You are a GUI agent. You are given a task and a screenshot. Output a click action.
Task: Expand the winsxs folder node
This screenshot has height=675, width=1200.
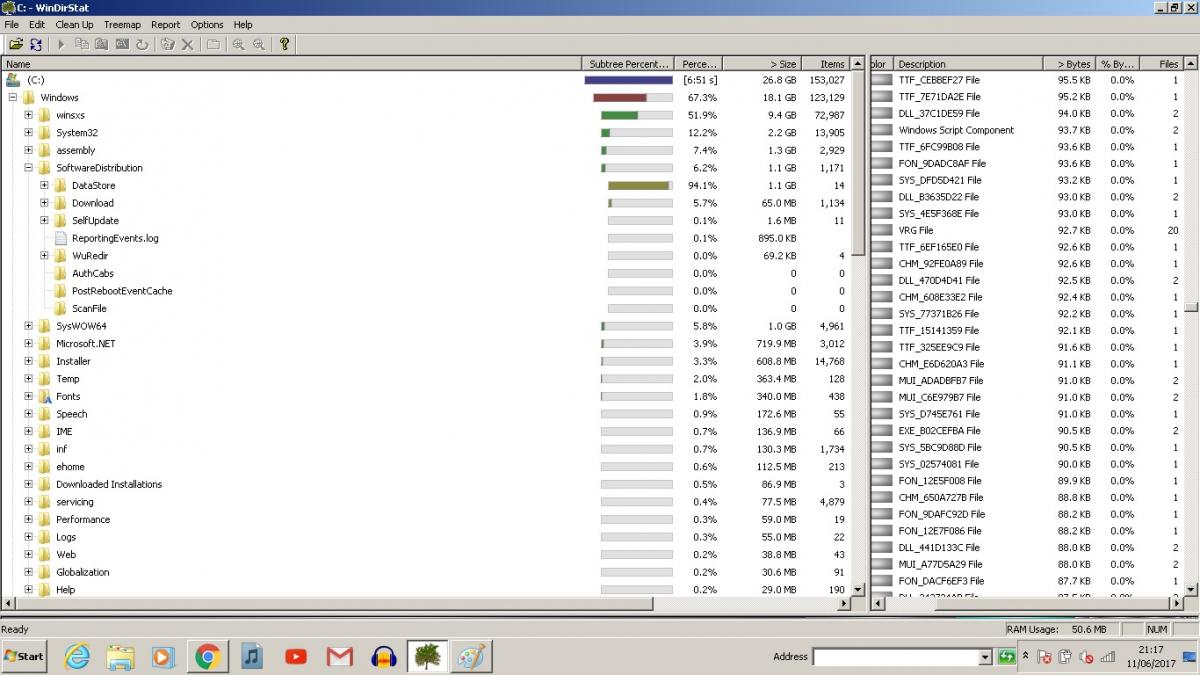[29, 115]
